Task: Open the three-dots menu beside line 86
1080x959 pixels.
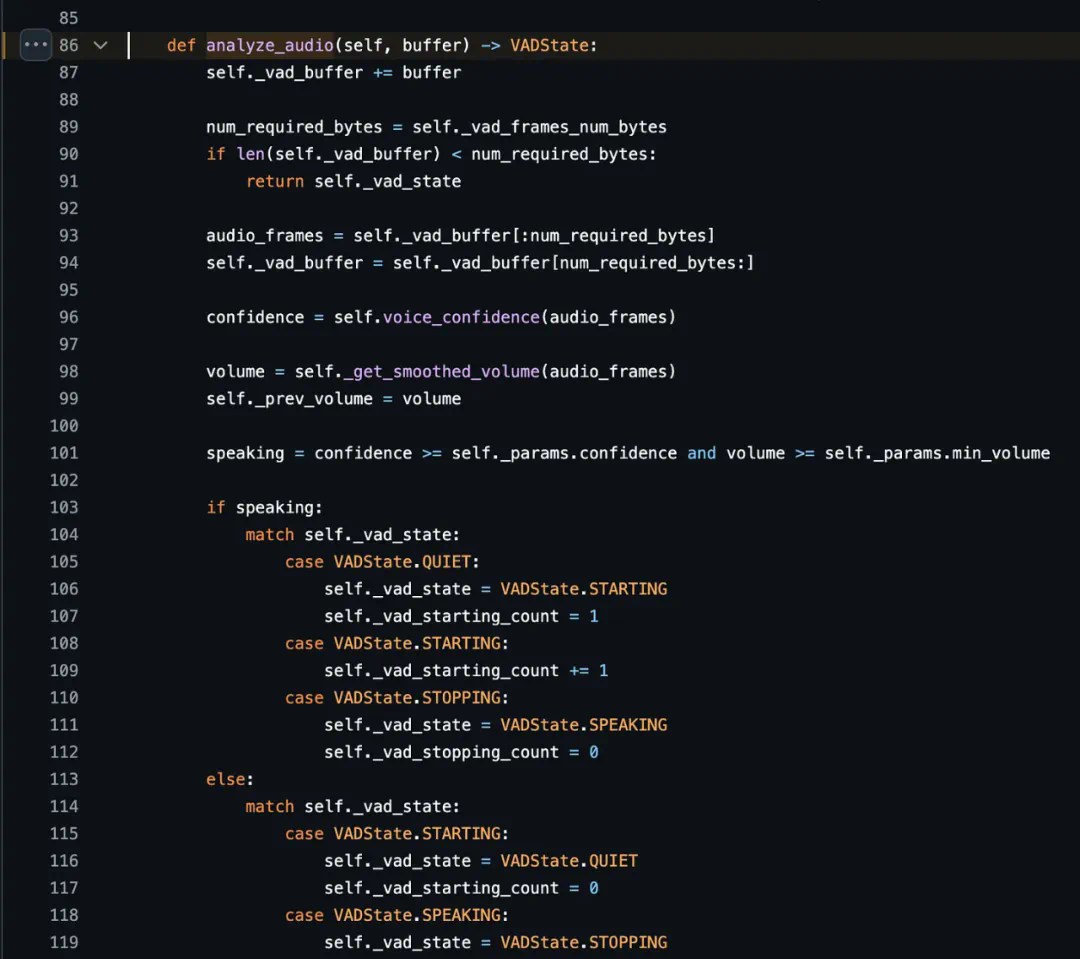Action: 35,45
